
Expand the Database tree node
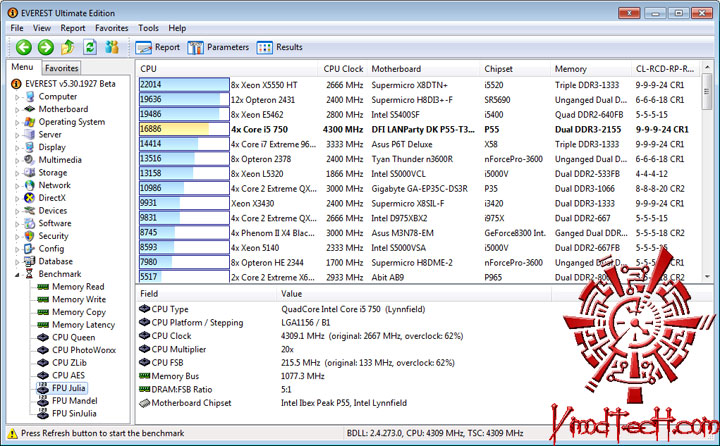[17, 262]
